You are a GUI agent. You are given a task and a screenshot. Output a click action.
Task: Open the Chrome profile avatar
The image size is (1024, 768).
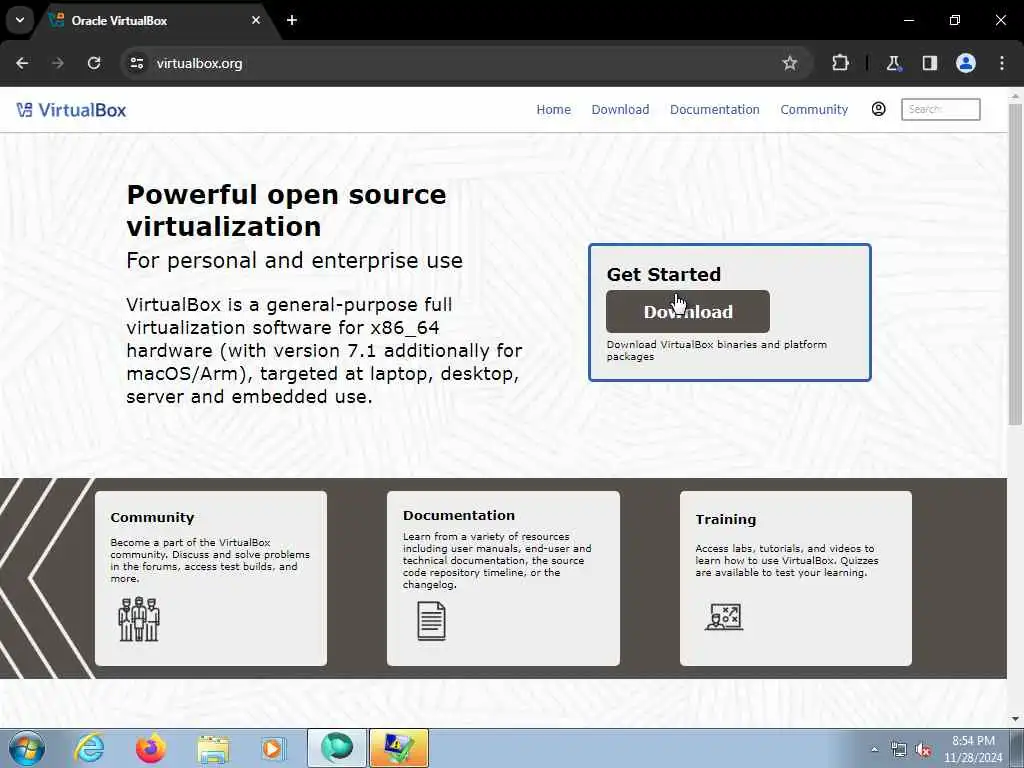click(966, 63)
